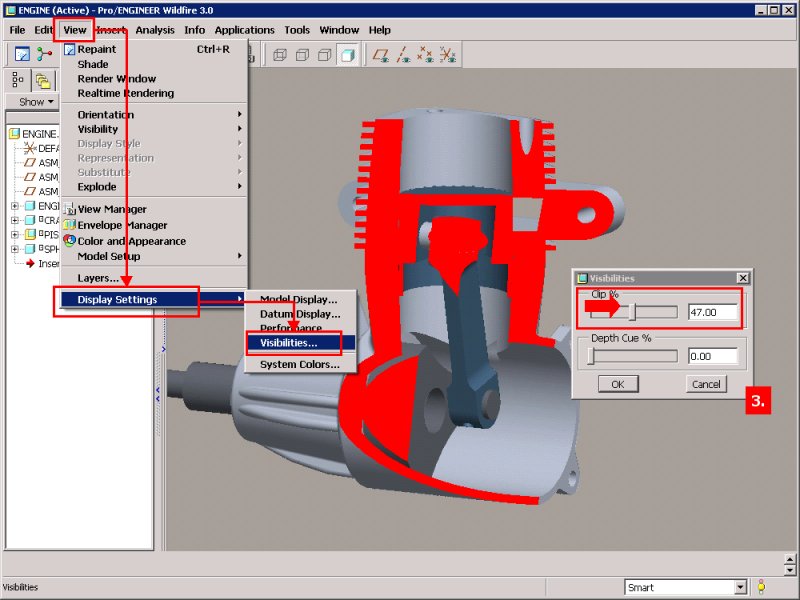Switch to wireframe display icon
The image size is (800, 600).
280,55
